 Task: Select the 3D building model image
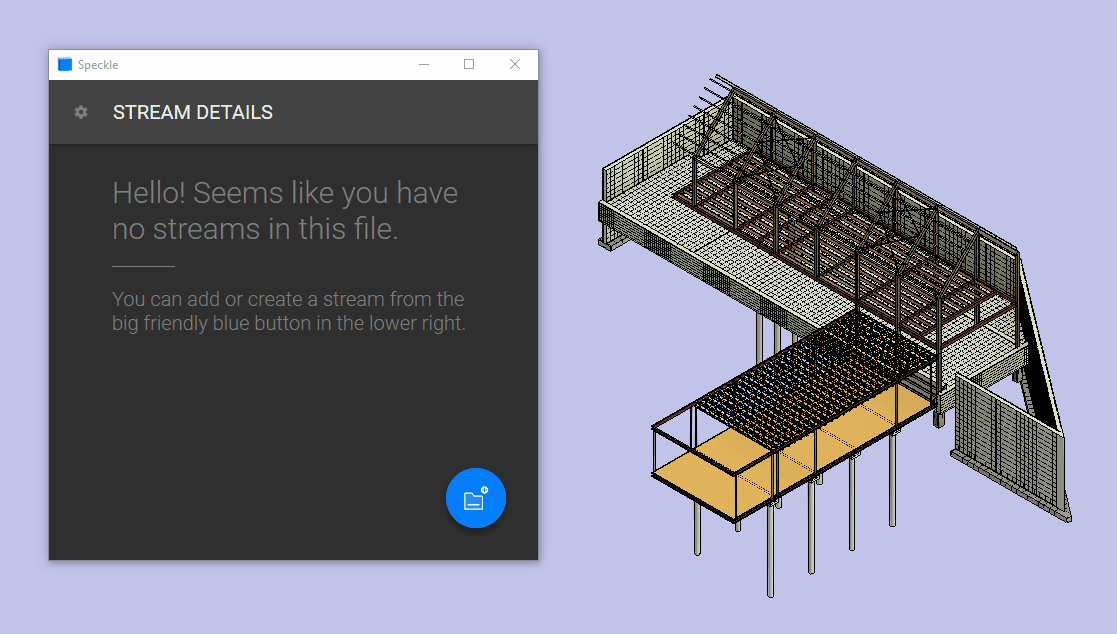point(834,335)
